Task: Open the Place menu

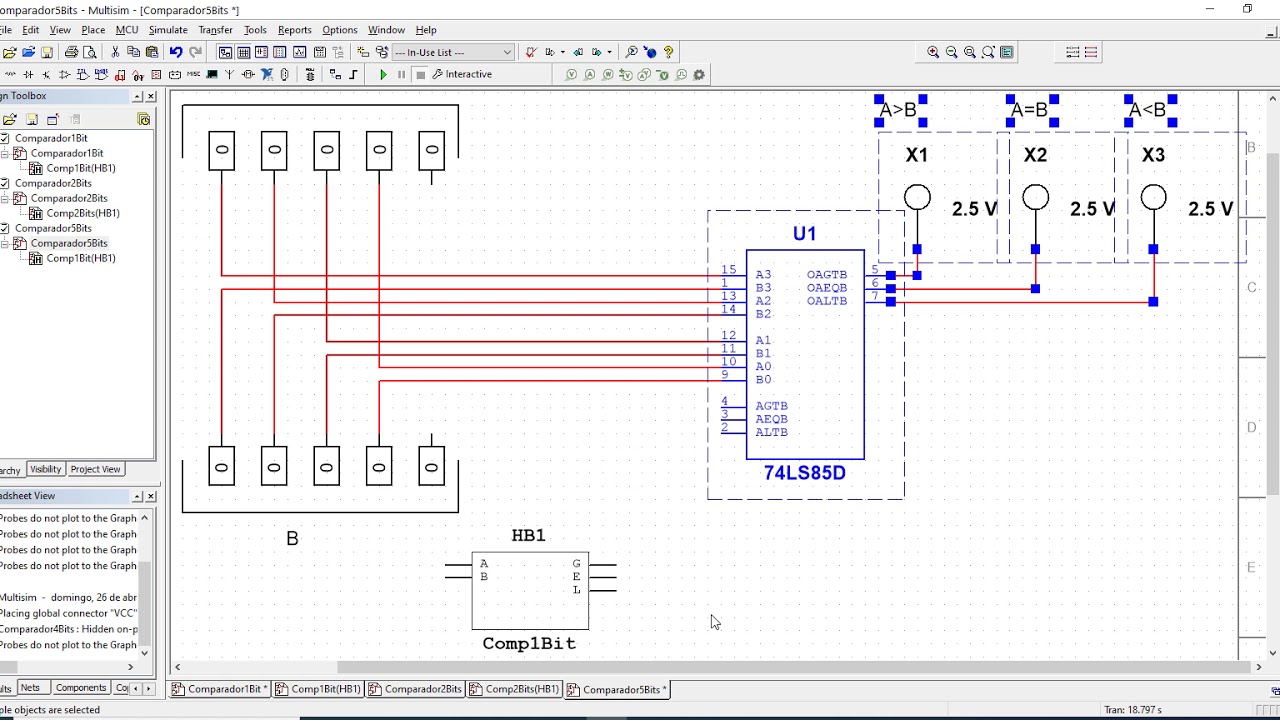Action: coord(93,30)
